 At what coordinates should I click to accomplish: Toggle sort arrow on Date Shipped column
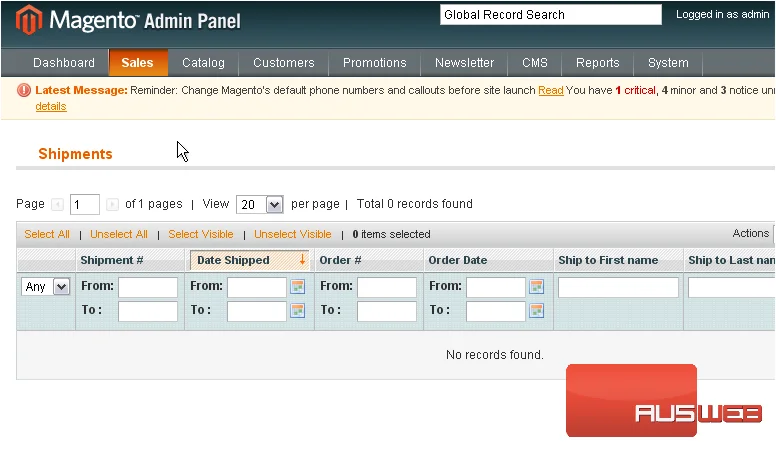[x=302, y=259]
